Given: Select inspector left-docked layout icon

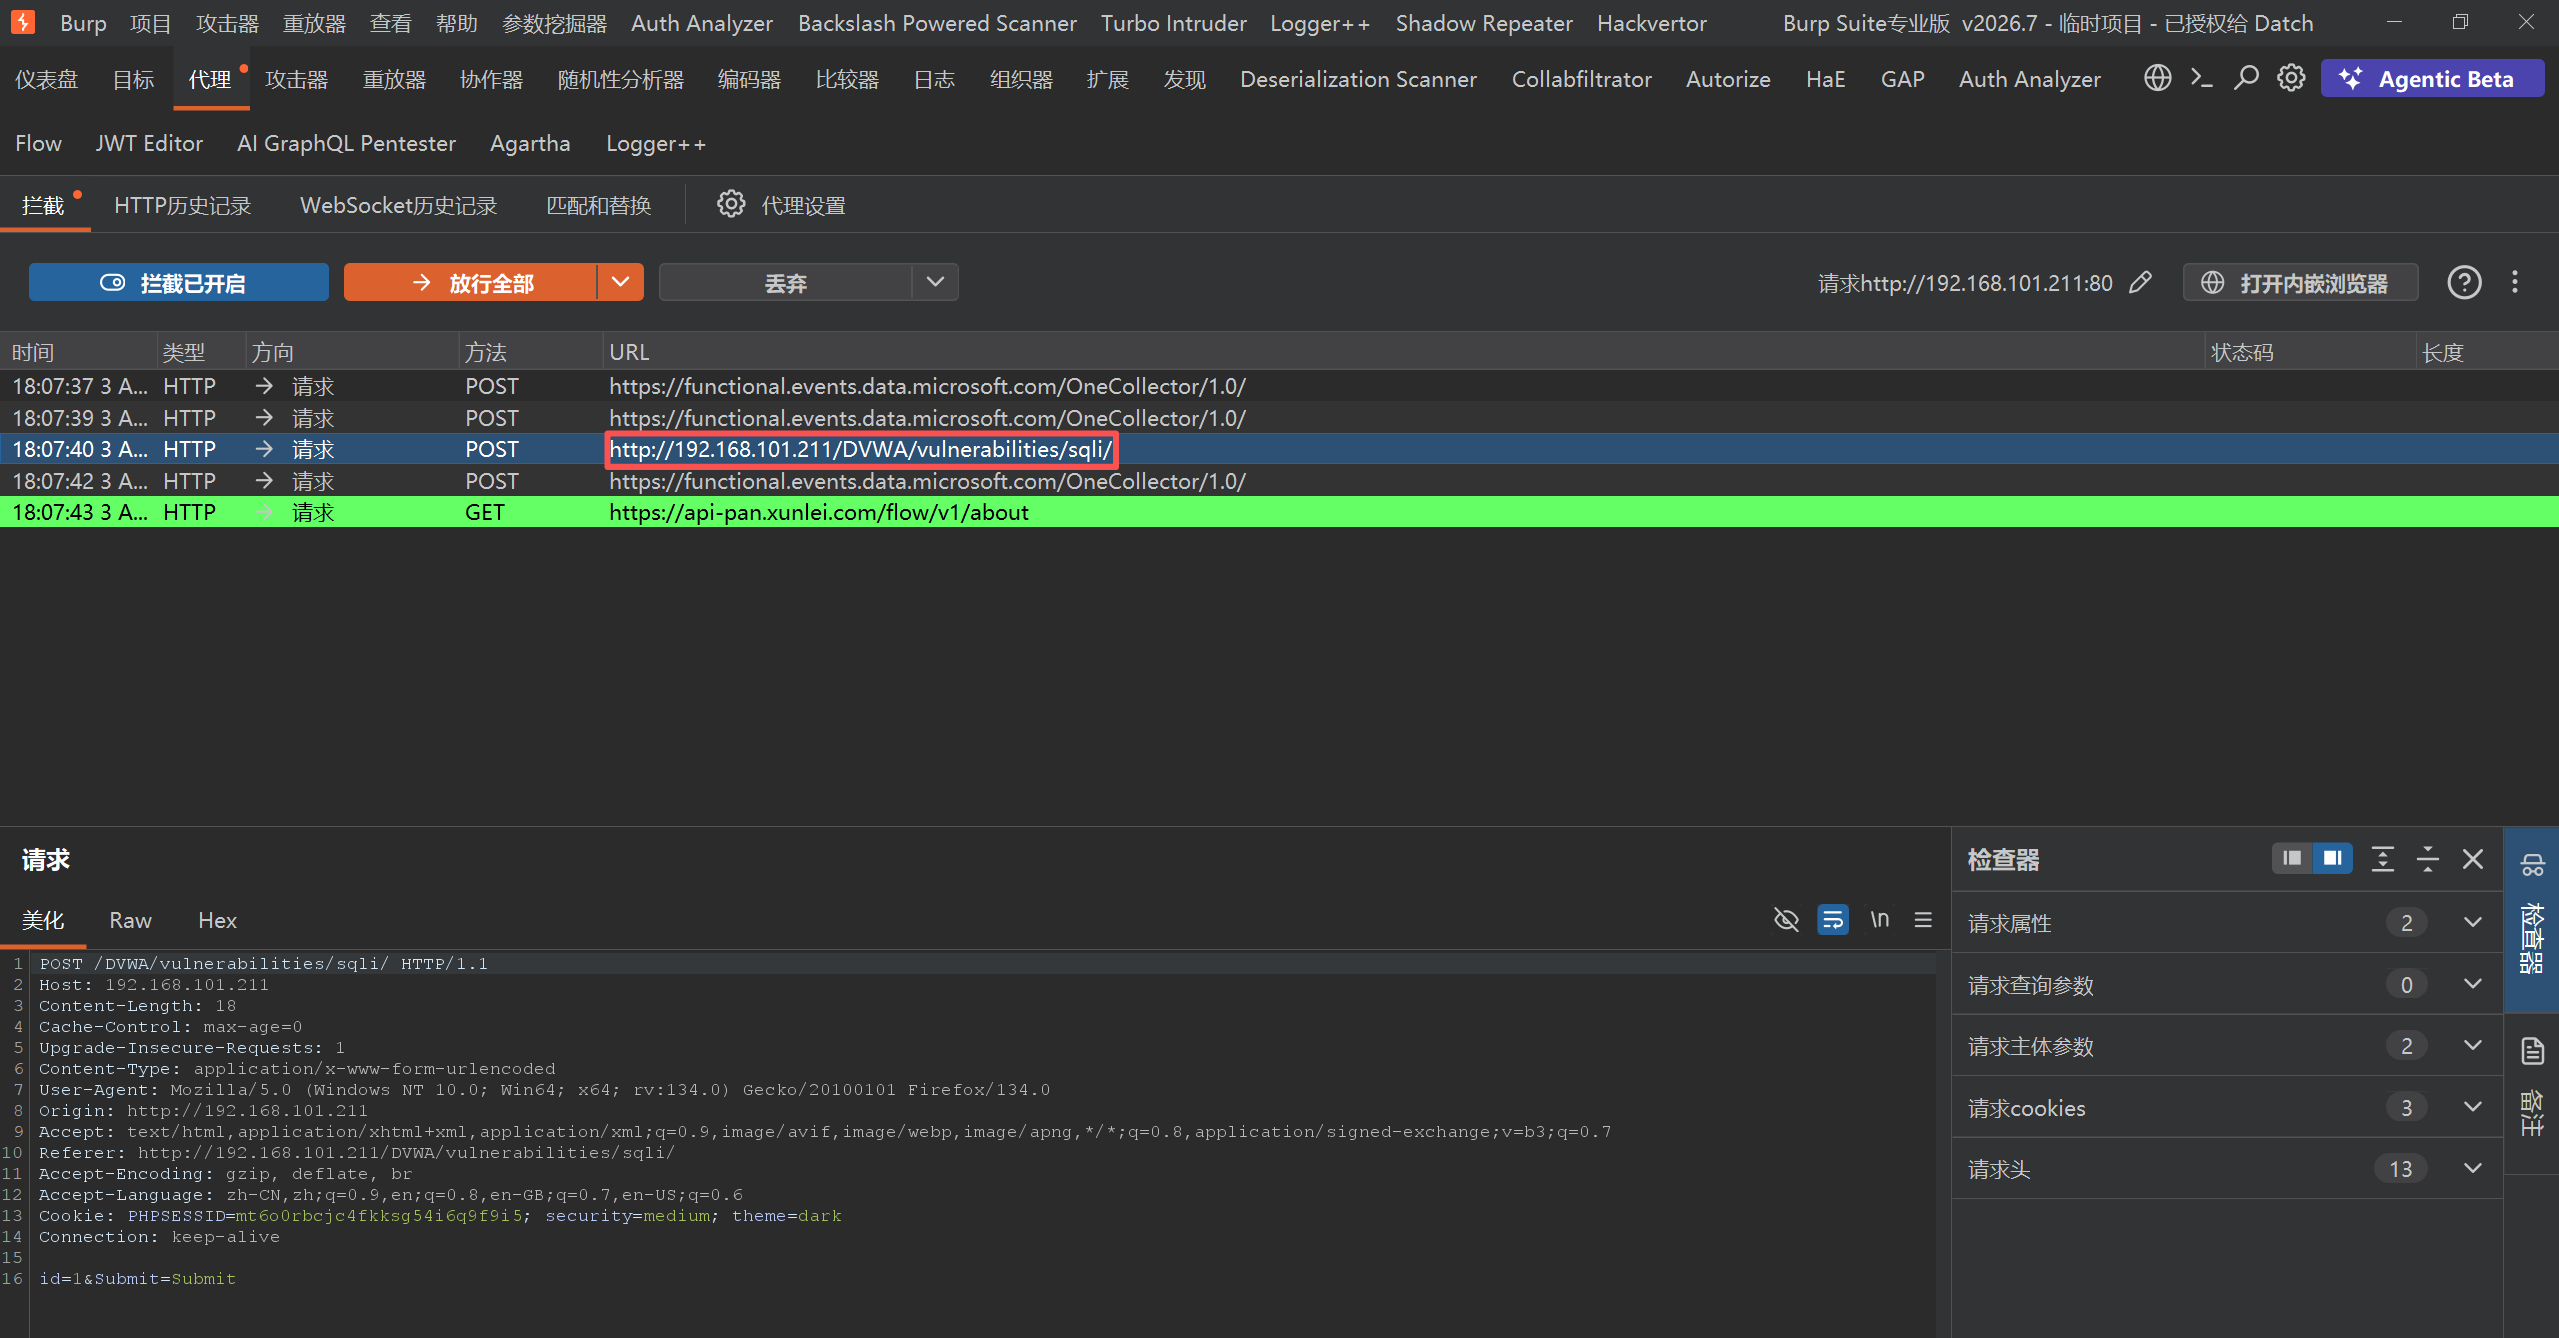Looking at the screenshot, I should click(x=2292, y=858).
